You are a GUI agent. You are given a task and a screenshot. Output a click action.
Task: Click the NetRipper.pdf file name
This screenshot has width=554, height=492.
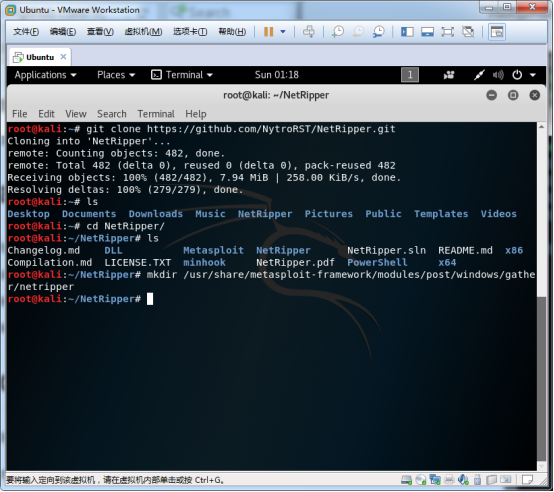point(295,263)
